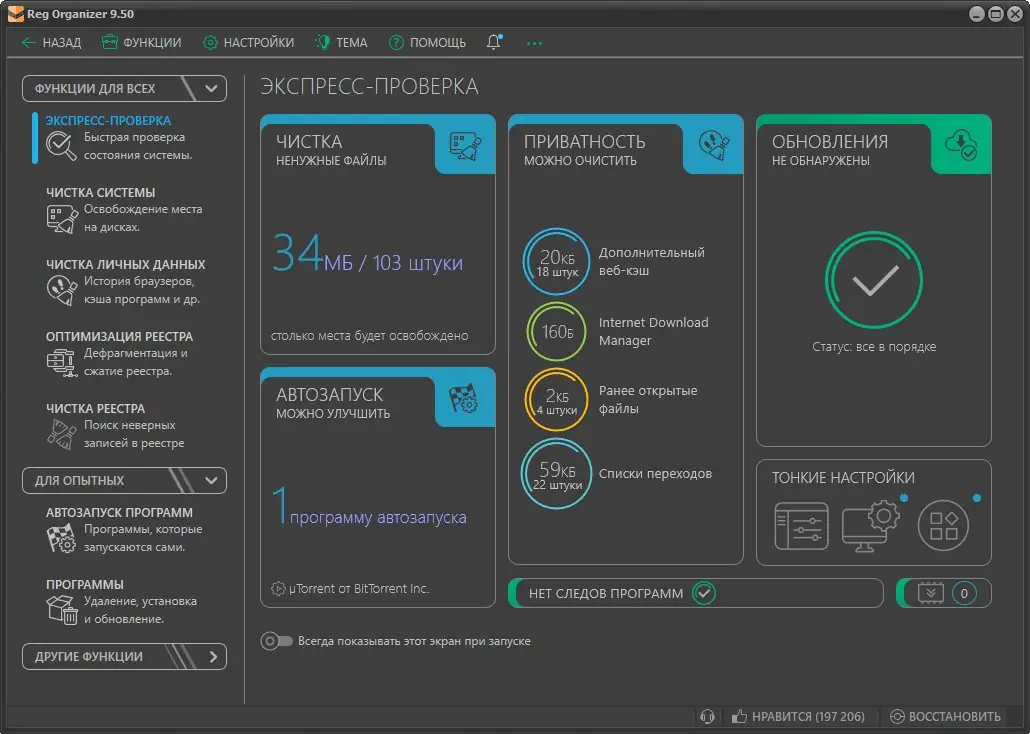Open the monitor with gear settings icon
Screen dimensions: 1030x734
click(870, 526)
